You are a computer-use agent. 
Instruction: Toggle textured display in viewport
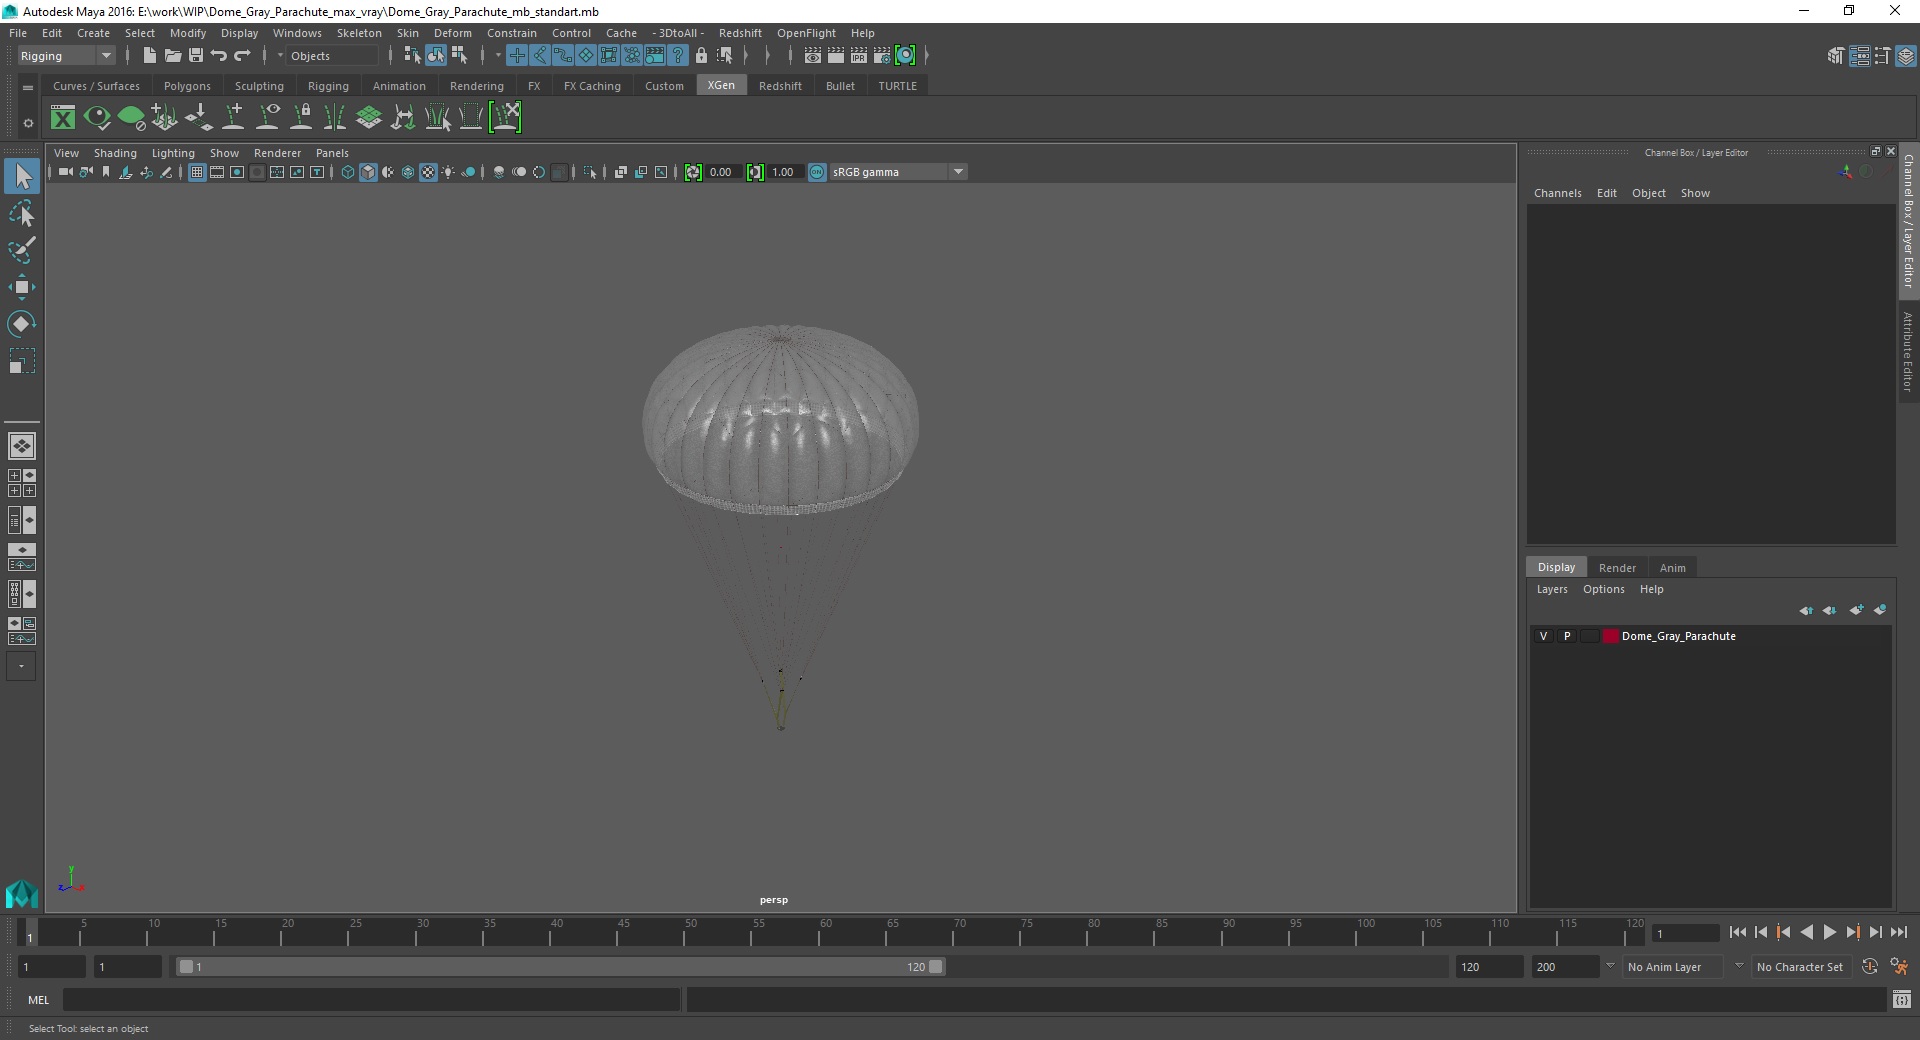[428, 172]
